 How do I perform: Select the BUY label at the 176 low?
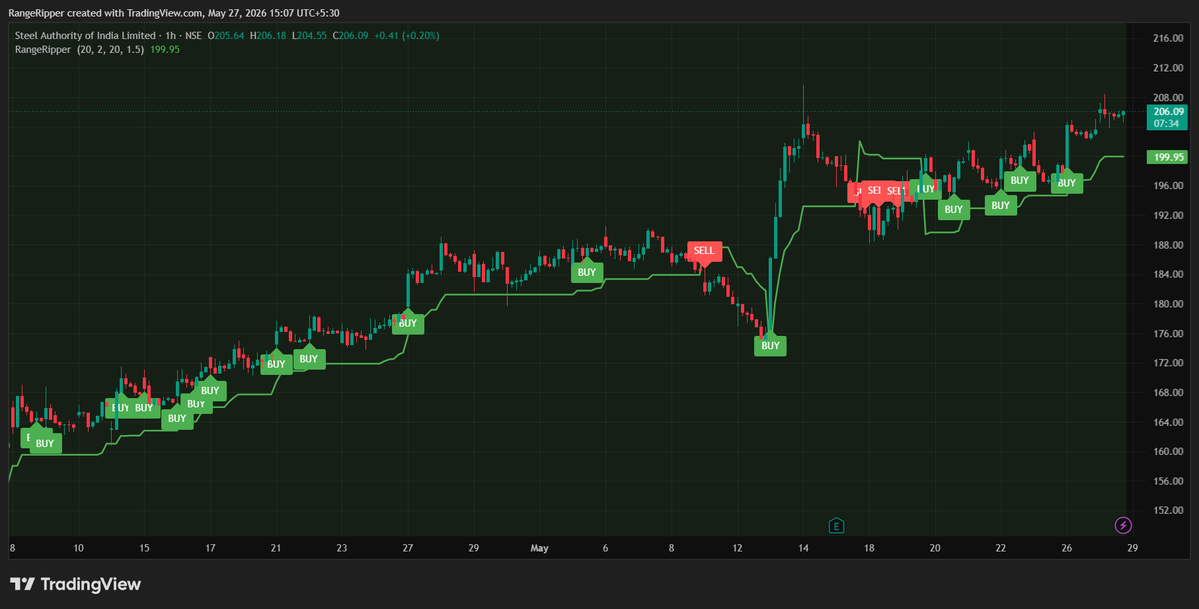pyautogui.click(x=770, y=345)
